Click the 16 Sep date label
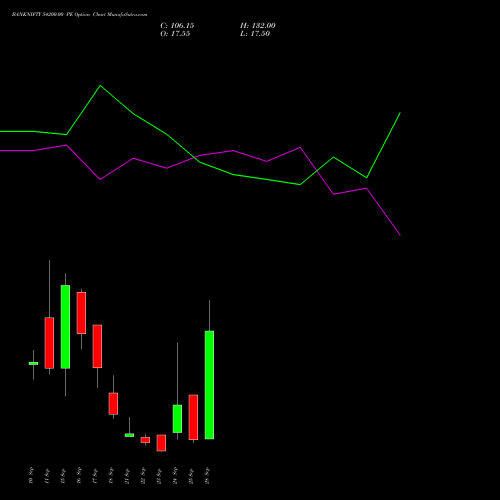 point(79,476)
